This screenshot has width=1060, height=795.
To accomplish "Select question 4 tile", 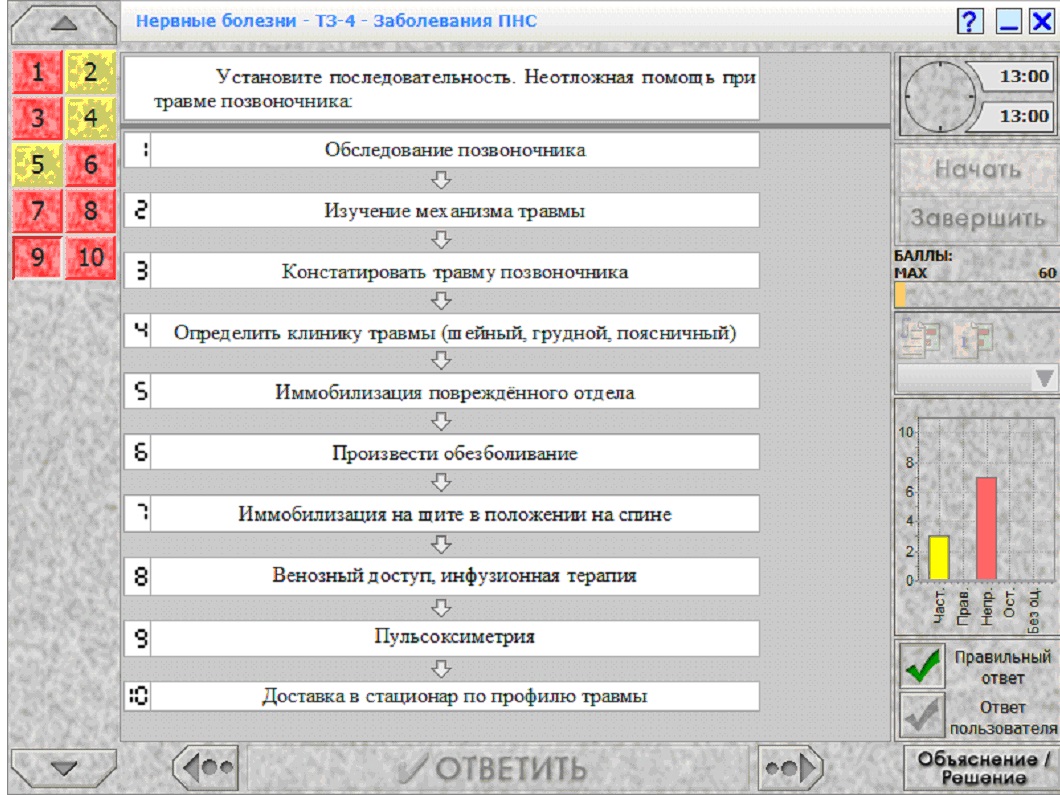I will coord(91,118).
